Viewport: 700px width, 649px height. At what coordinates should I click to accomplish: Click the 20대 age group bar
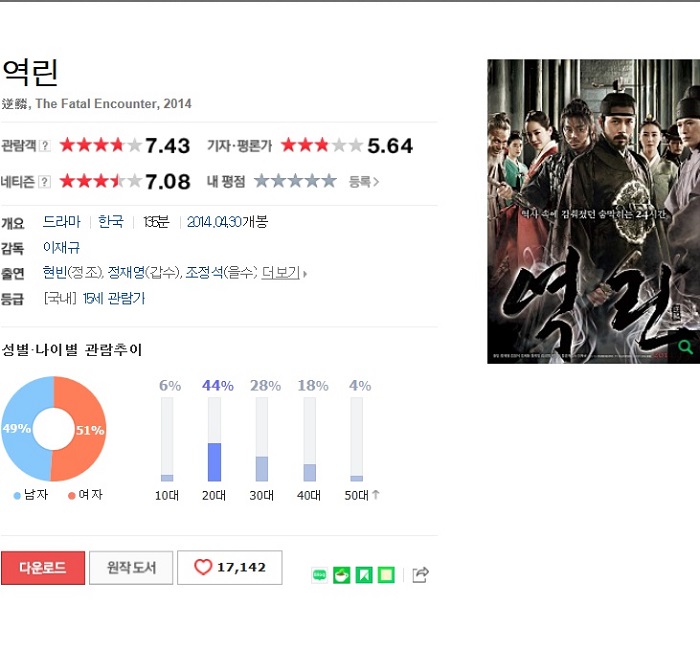[x=214, y=440]
